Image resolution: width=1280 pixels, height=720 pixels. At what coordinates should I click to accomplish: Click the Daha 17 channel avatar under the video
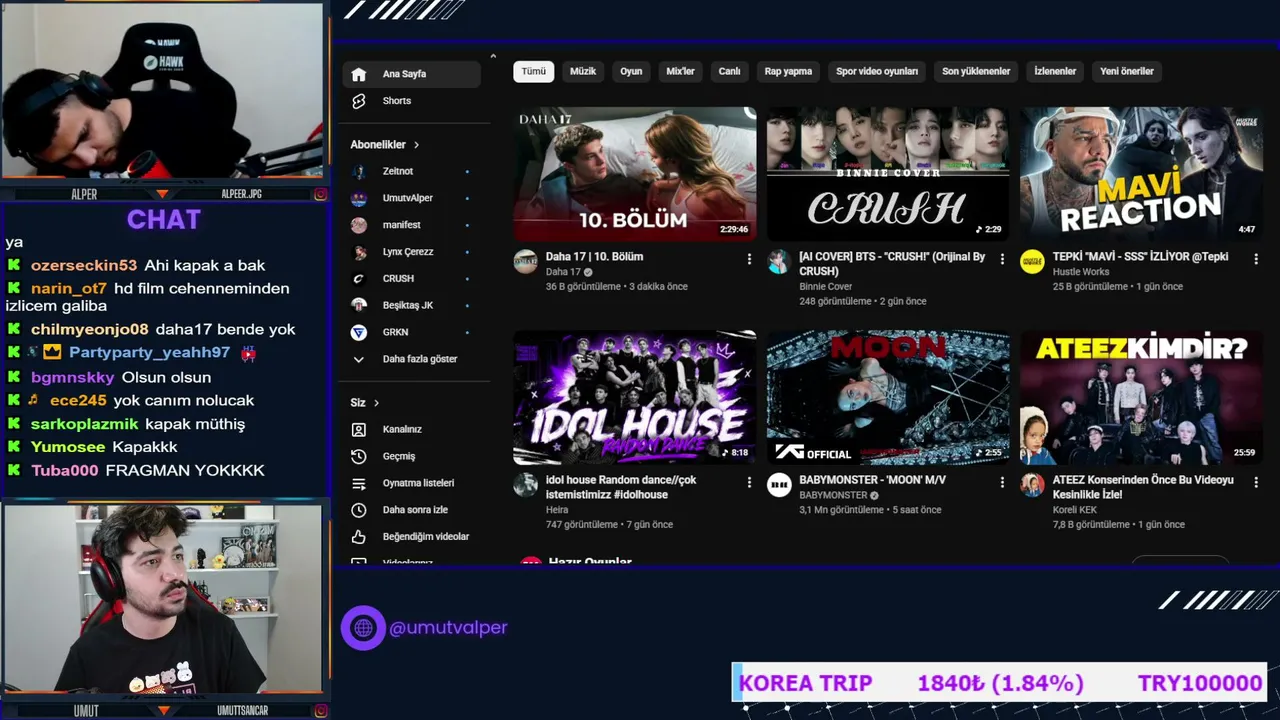tap(526, 262)
